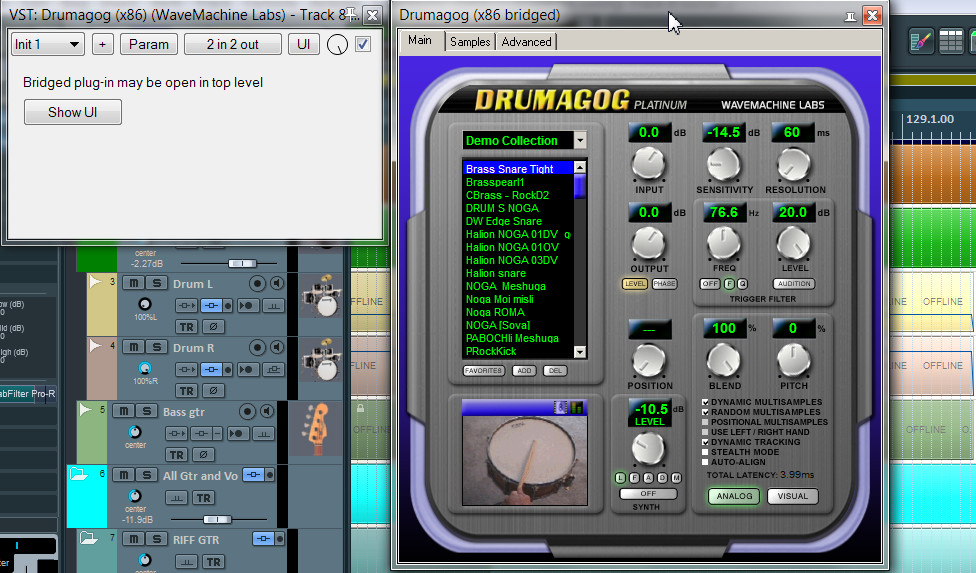Toggle plugin bypass checkbox in VST window
This screenshot has width=976, height=573.
click(x=363, y=44)
